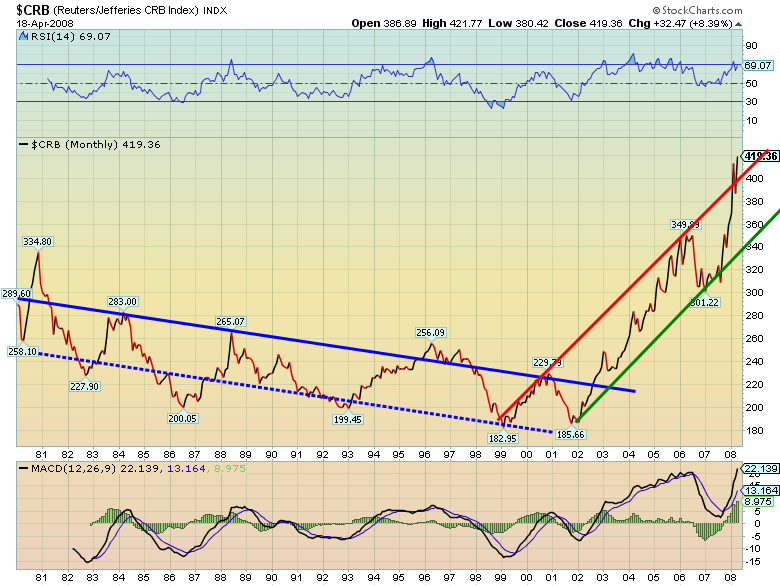Click the 260 level on price axis

click(754, 338)
